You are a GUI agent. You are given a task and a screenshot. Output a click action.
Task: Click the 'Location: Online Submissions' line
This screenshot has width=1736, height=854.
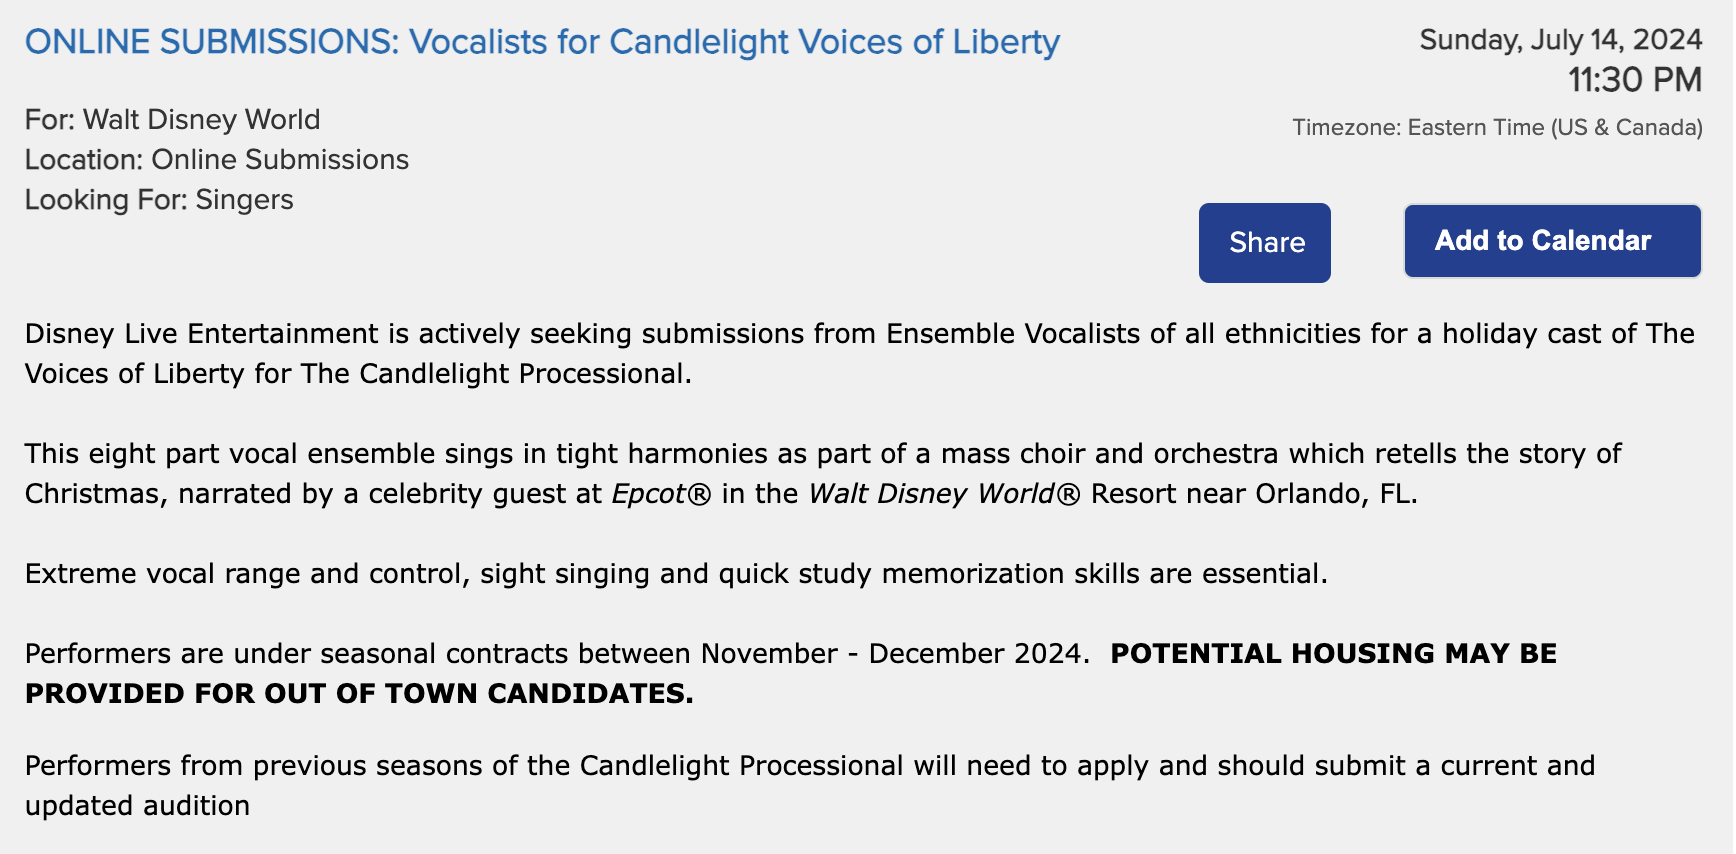click(x=216, y=160)
